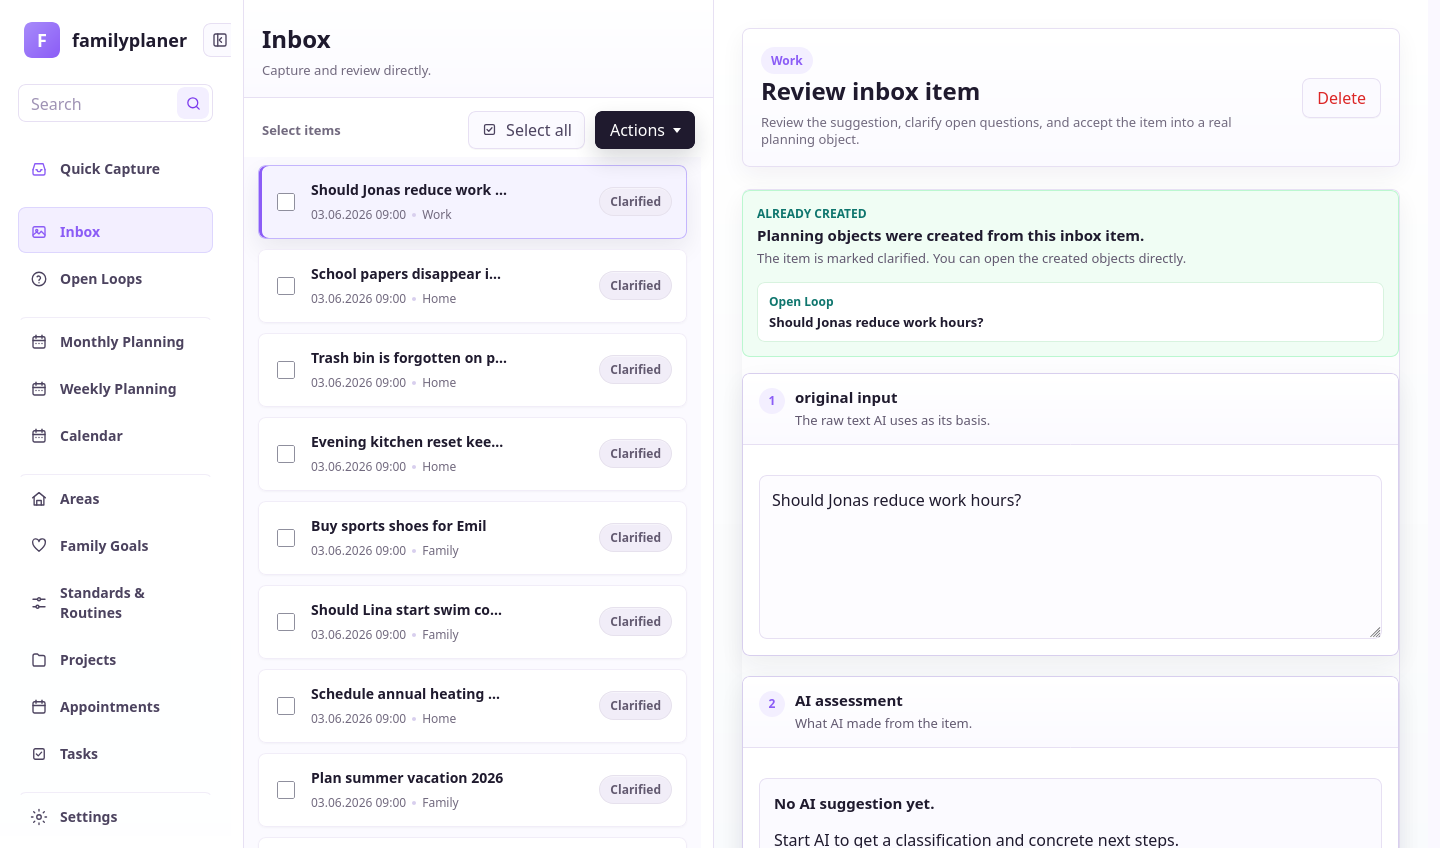Grab the text area resize handle
This screenshot has width=1440, height=848.
point(1375,632)
